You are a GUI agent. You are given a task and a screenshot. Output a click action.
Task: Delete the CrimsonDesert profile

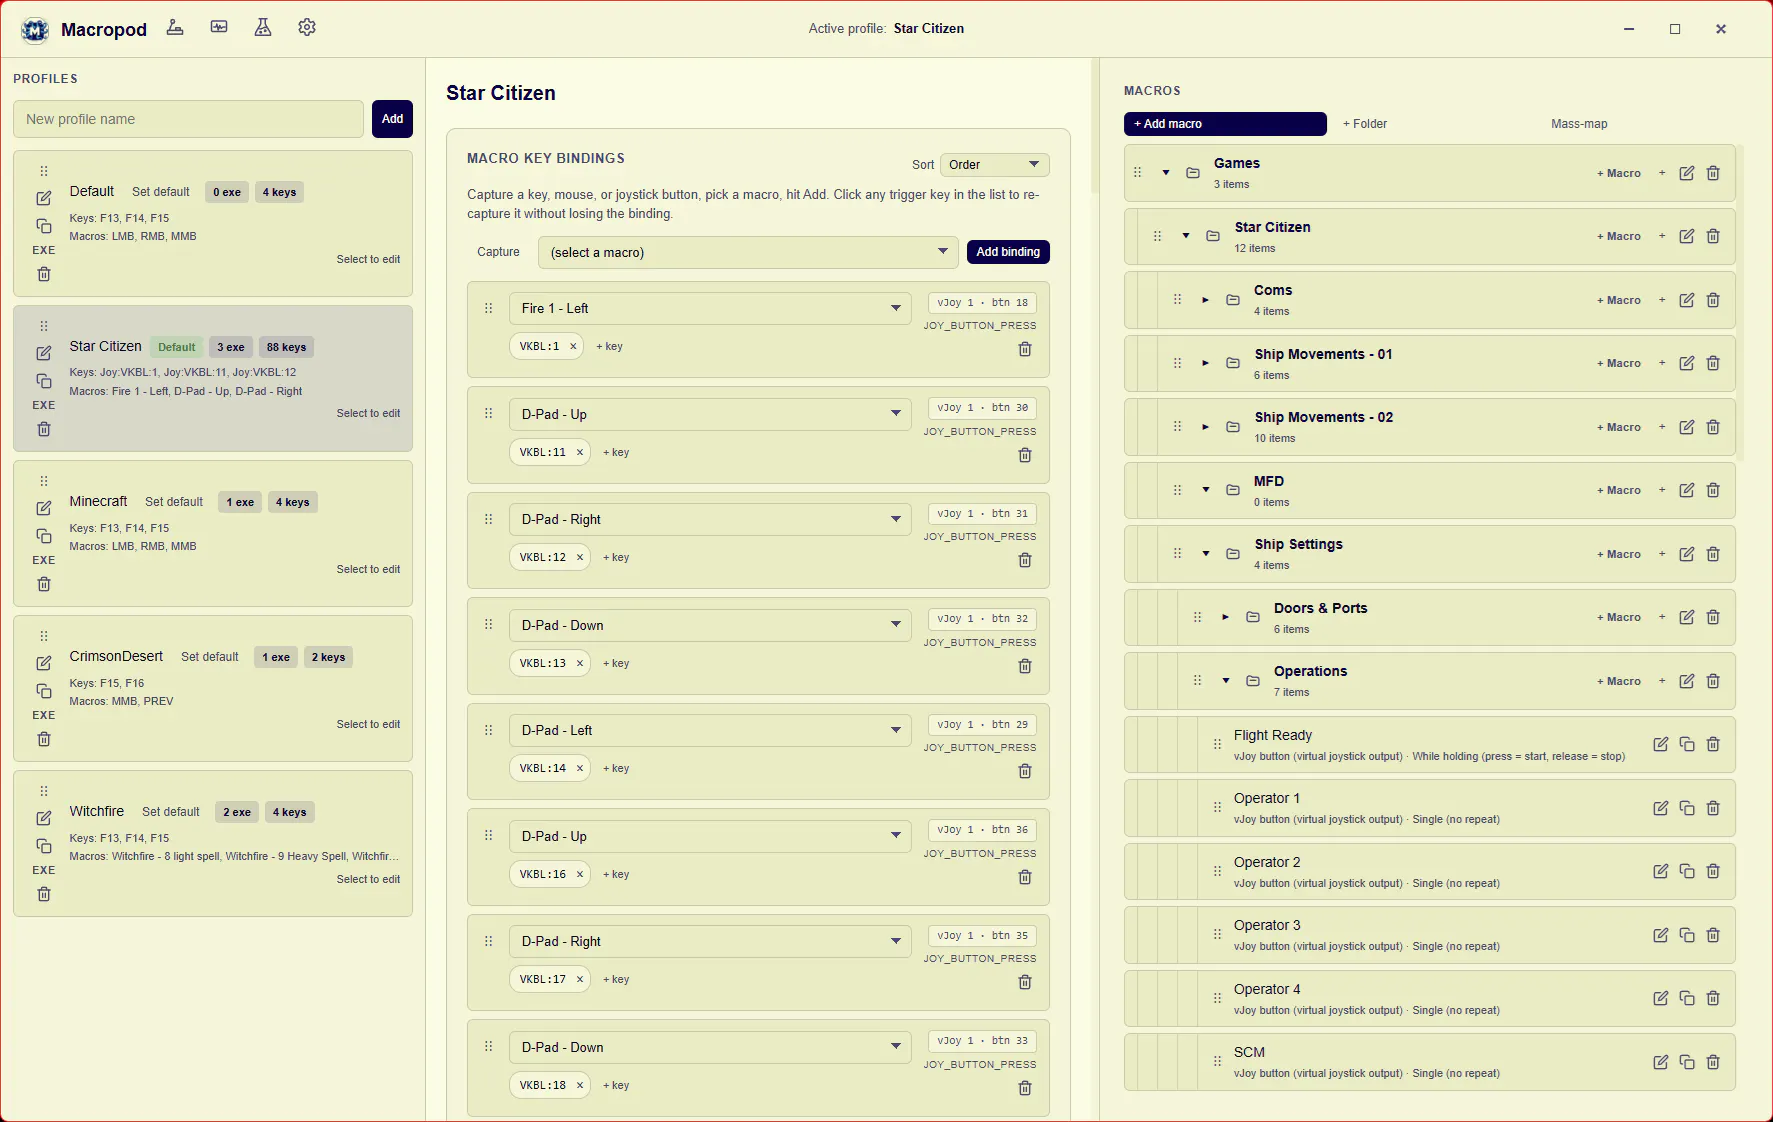[44, 739]
